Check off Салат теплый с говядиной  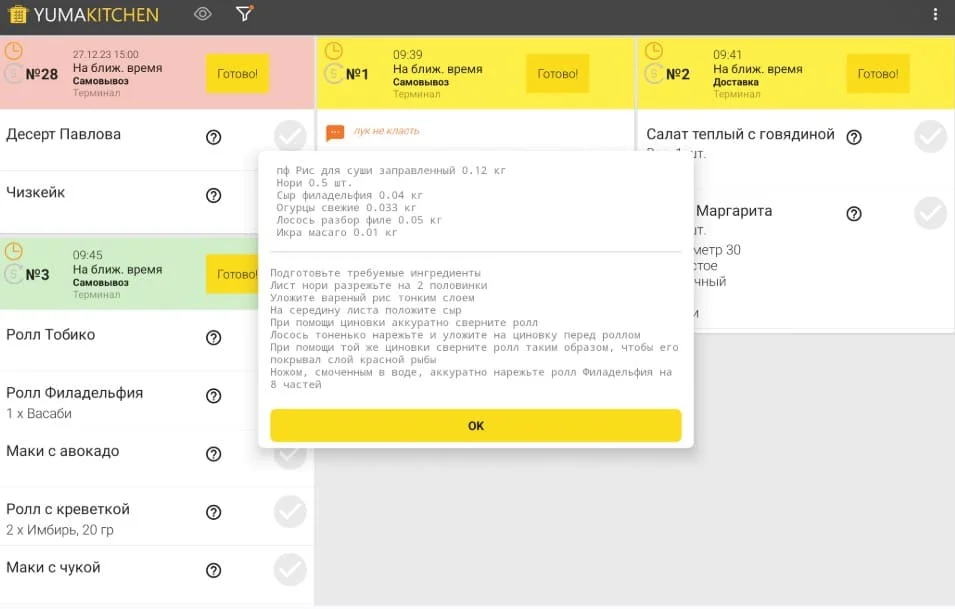point(930,136)
